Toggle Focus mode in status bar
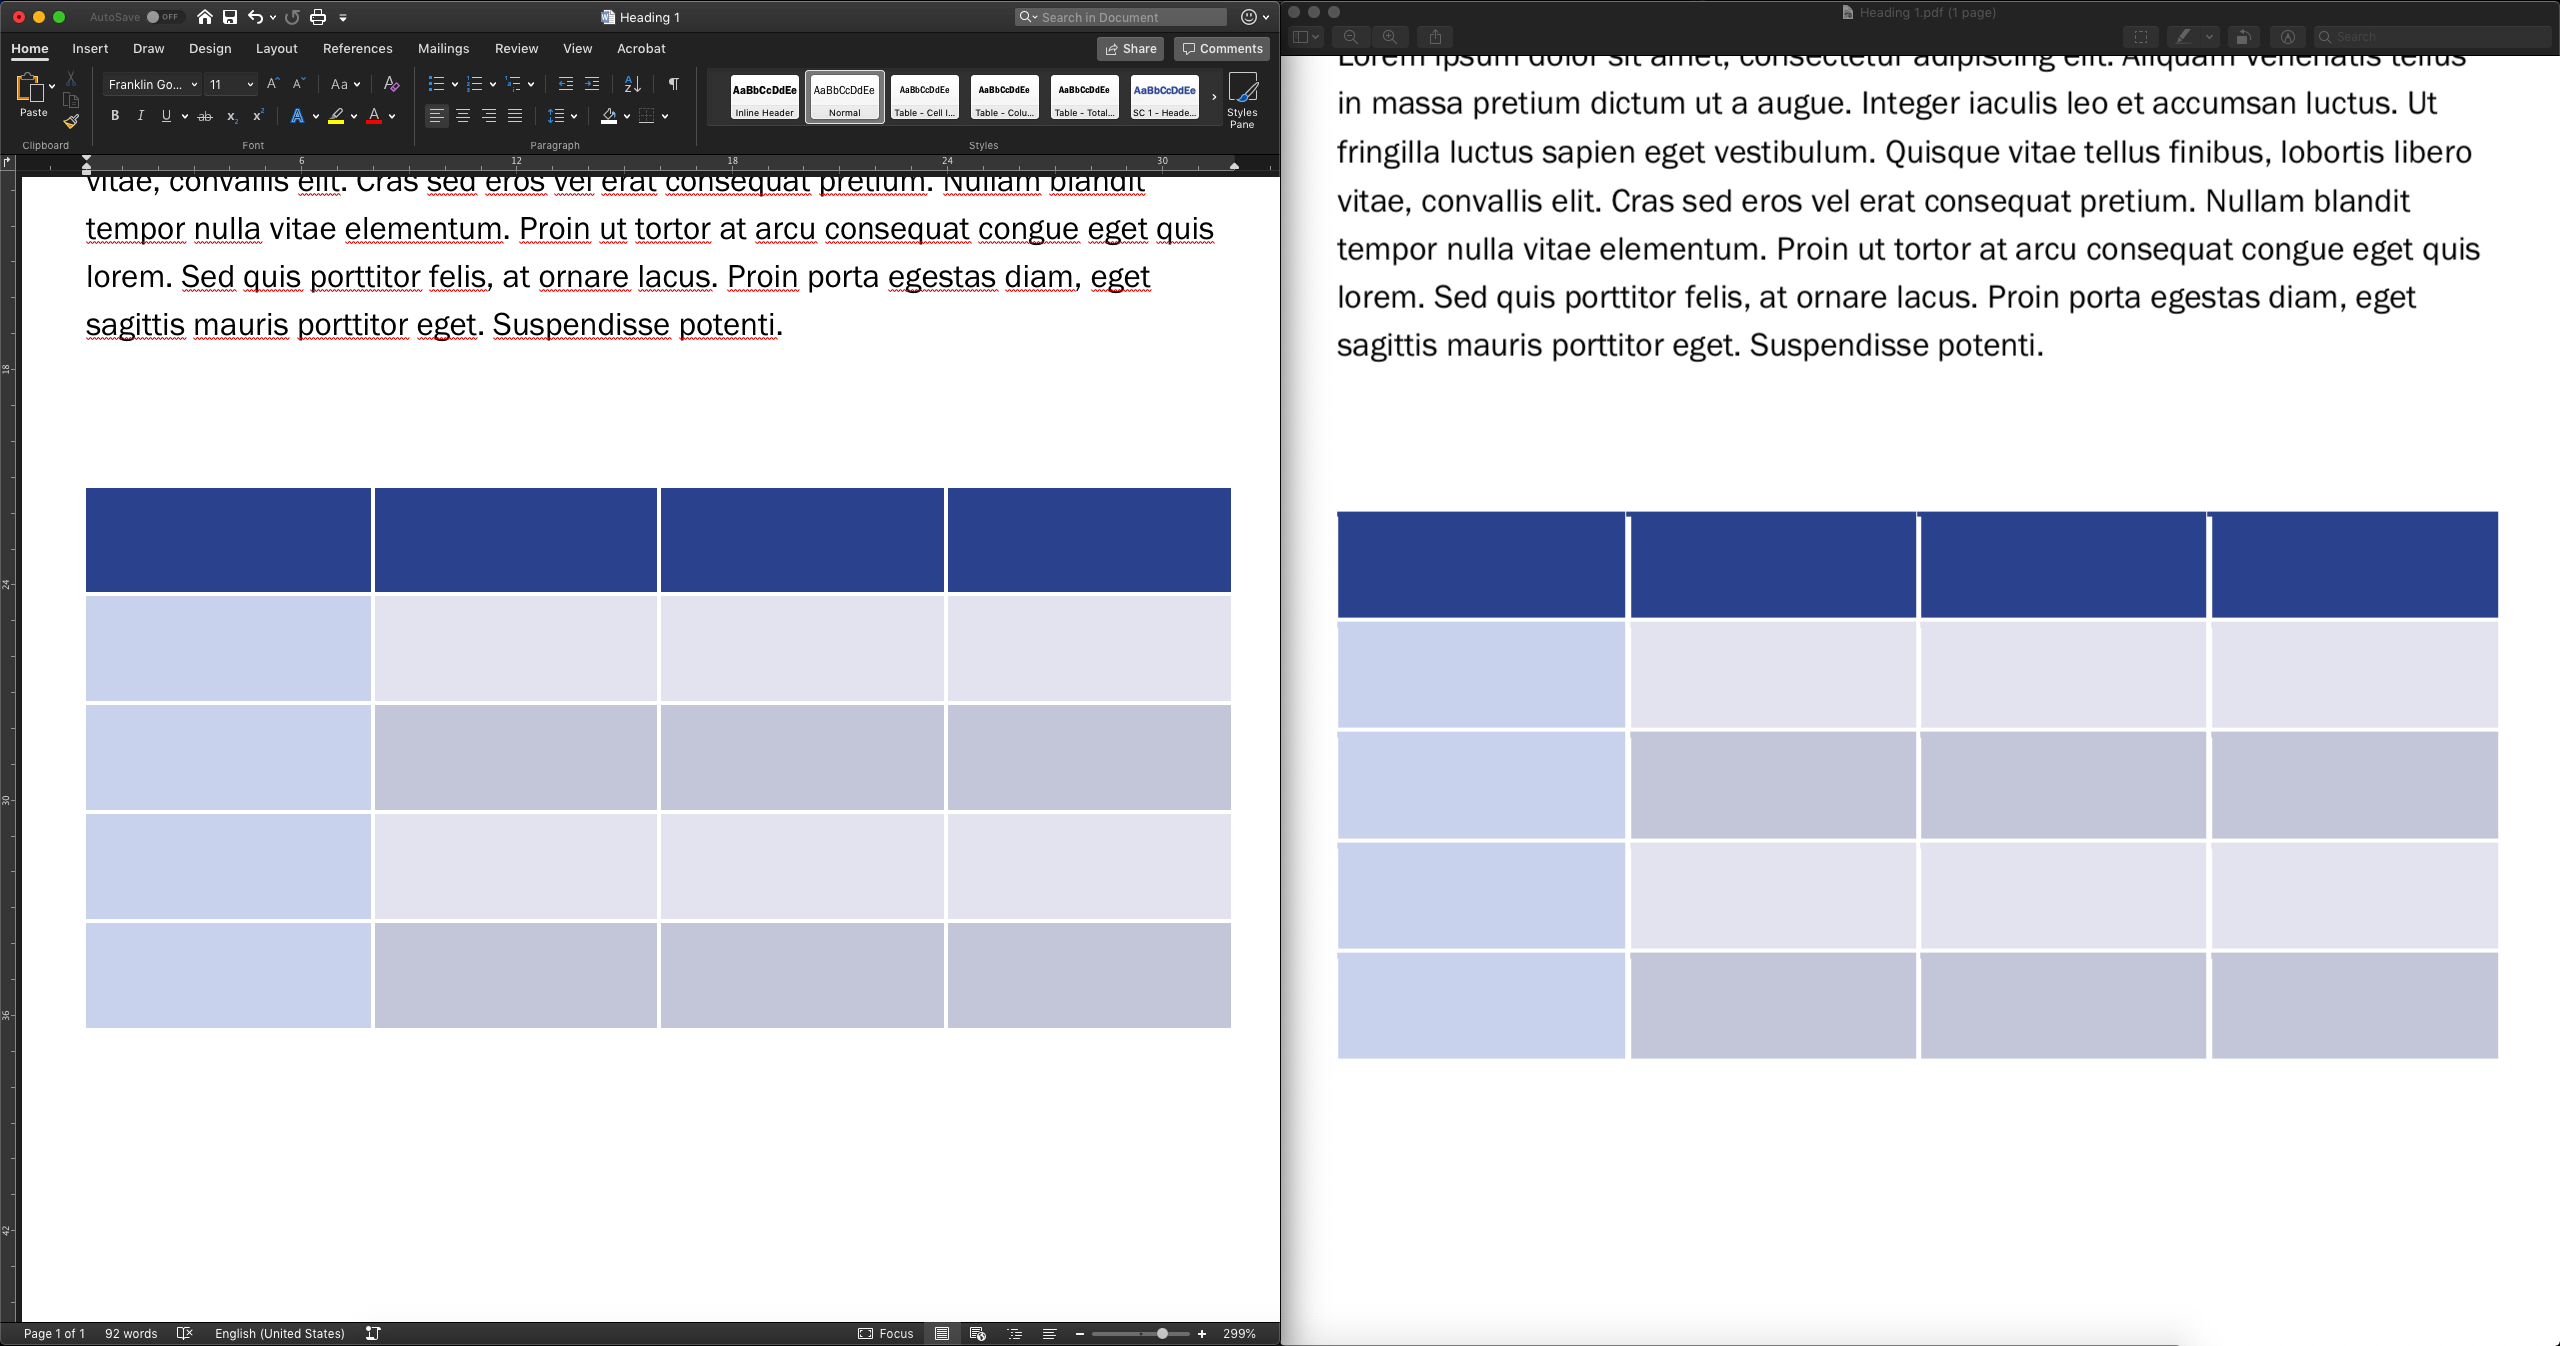This screenshot has height=1346, width=2560. tap(886, 1333)
